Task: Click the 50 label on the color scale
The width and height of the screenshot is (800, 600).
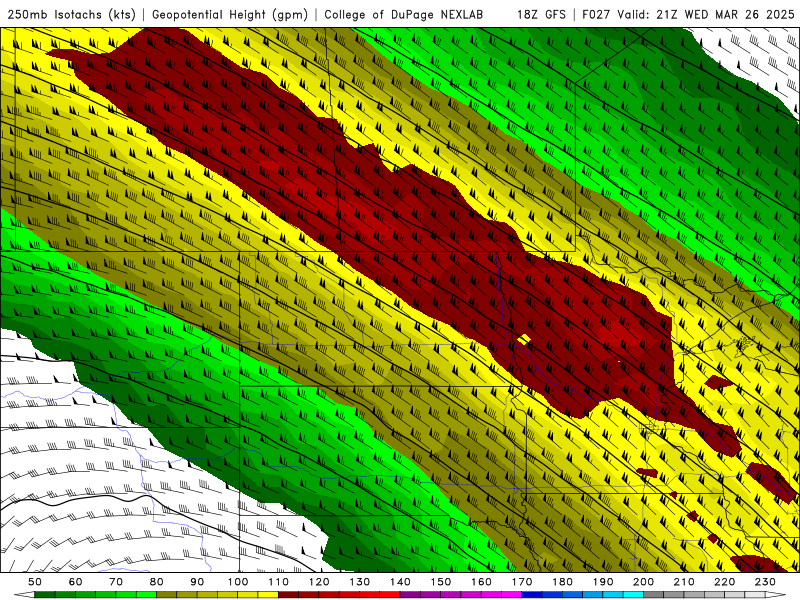Action: [x=35, y=582]
